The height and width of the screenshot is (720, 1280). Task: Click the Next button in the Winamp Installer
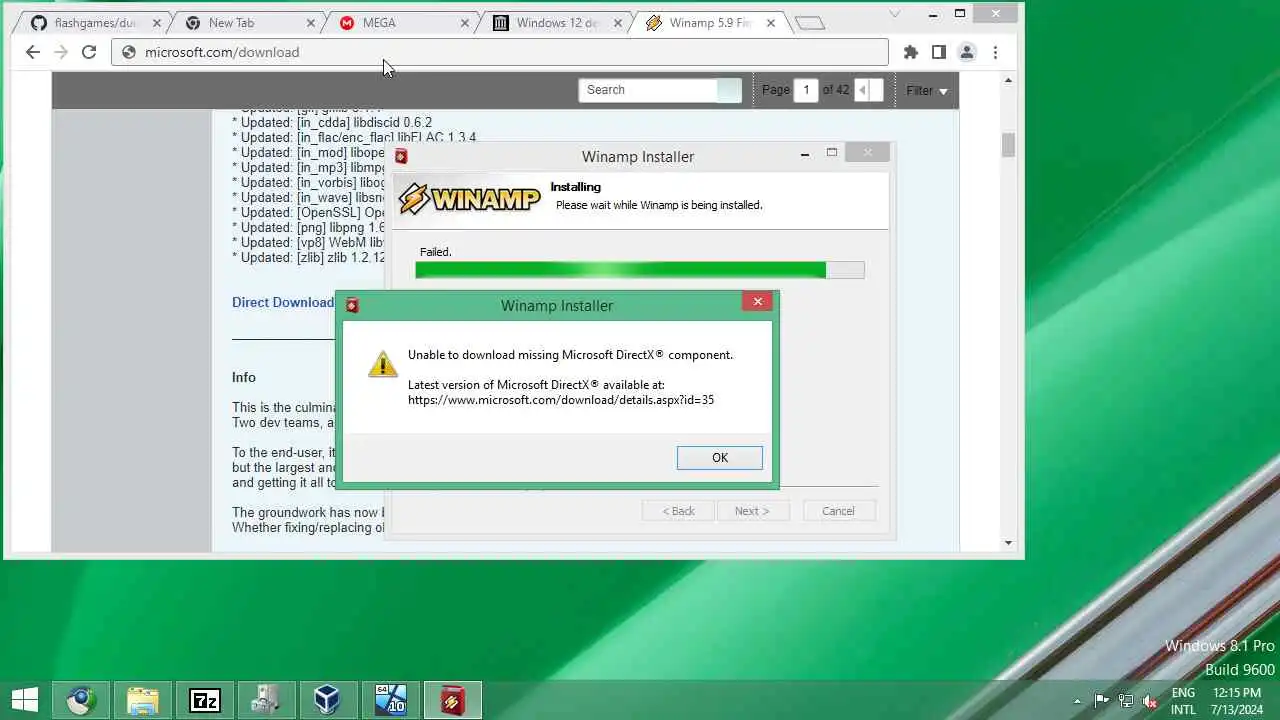click(x=752, y=511)
